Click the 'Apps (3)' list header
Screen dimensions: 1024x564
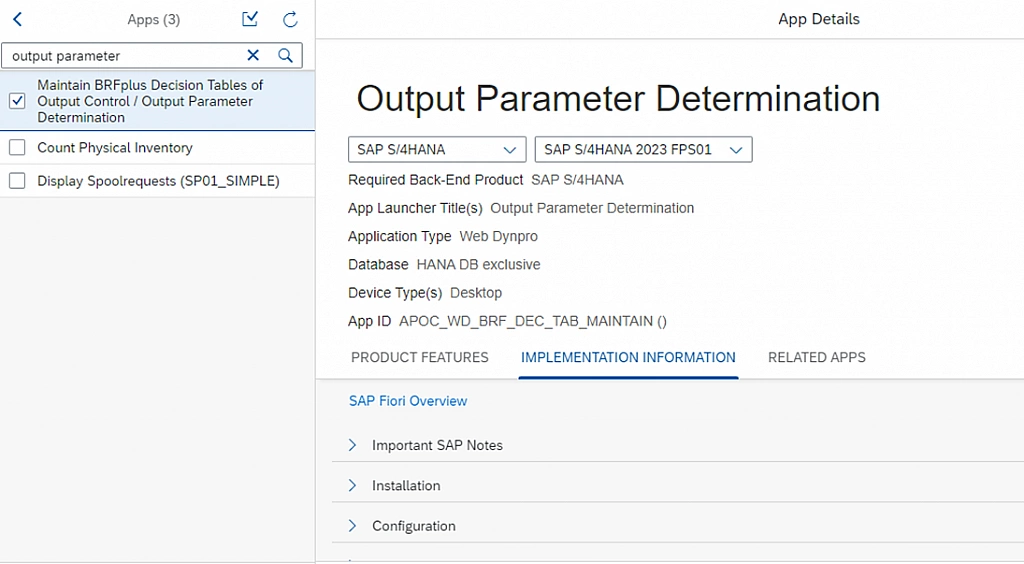[x=153, y=20]
